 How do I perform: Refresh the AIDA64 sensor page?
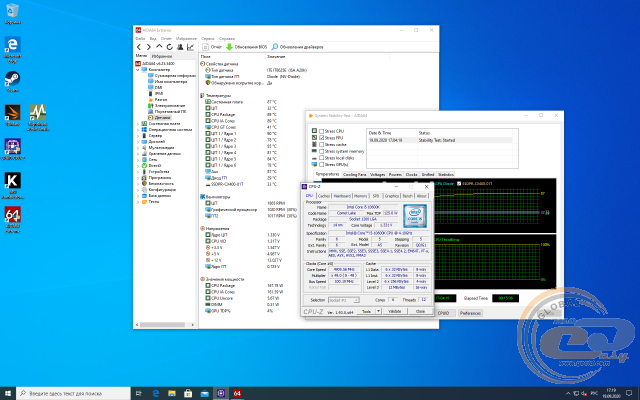[x=170, y=47]
